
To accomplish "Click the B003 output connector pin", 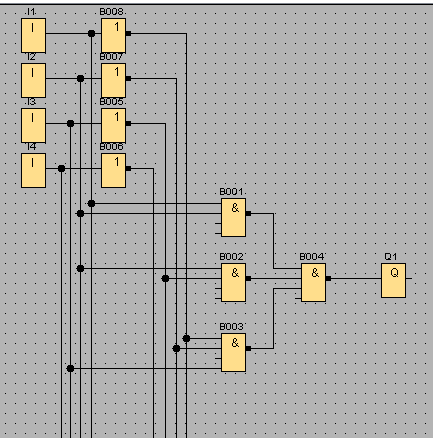I will coord(248,348).
